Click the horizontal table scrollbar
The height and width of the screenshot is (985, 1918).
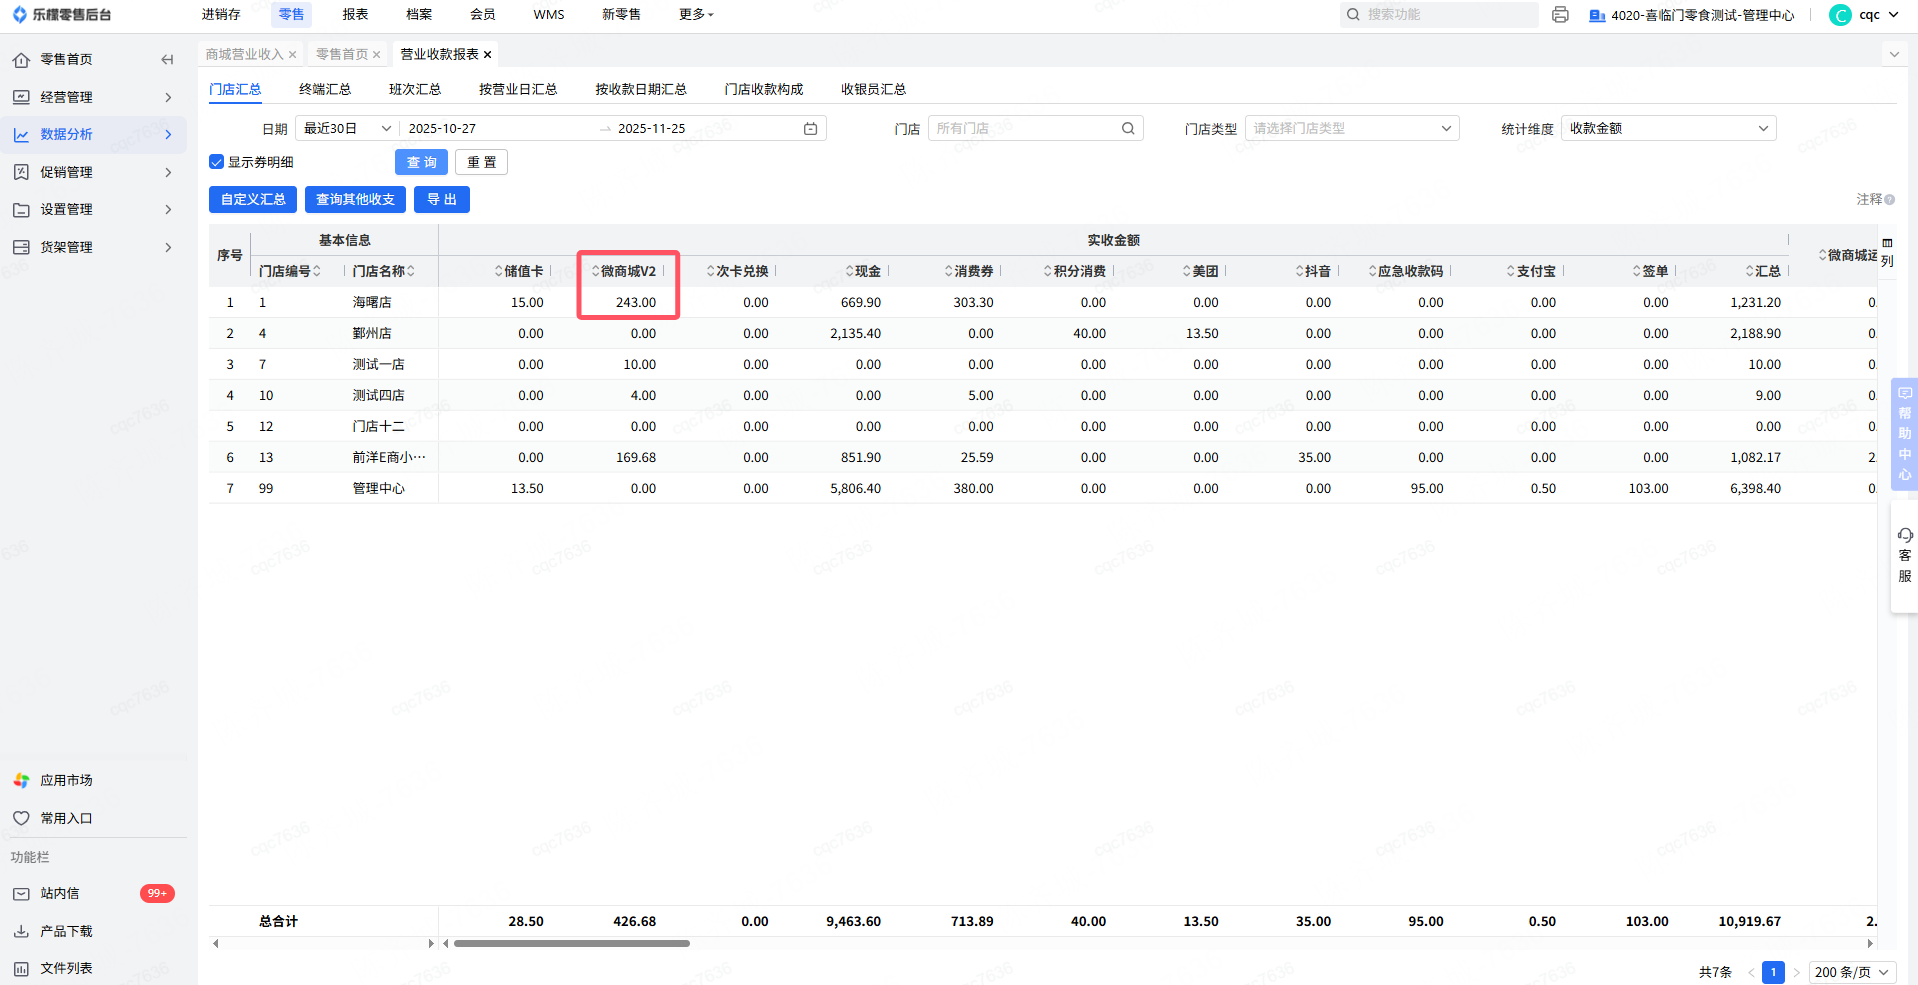coord(571,943)
